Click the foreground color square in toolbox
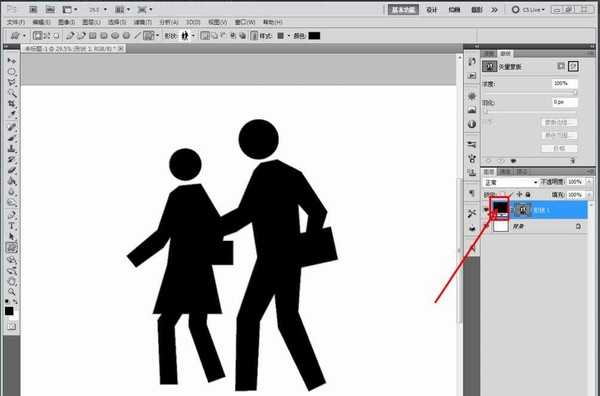 point(9,311)
